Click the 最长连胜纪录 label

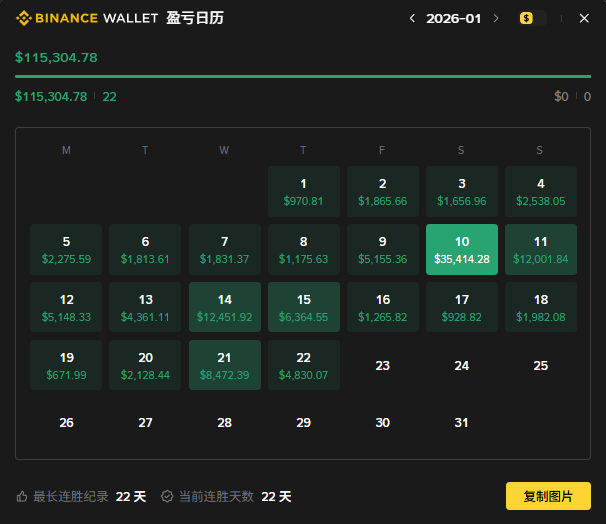point(71,496)
